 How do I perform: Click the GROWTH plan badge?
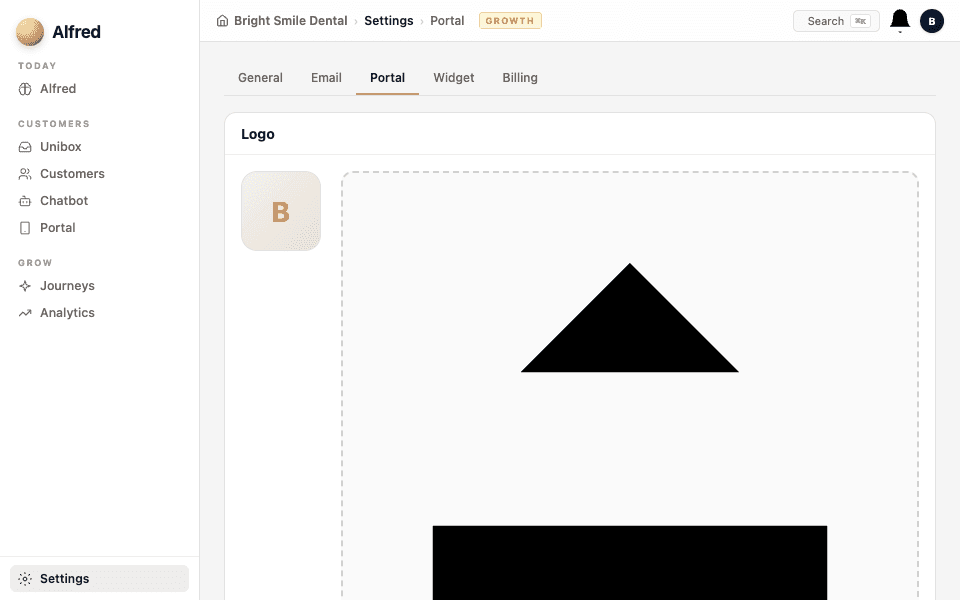(510, 21)
